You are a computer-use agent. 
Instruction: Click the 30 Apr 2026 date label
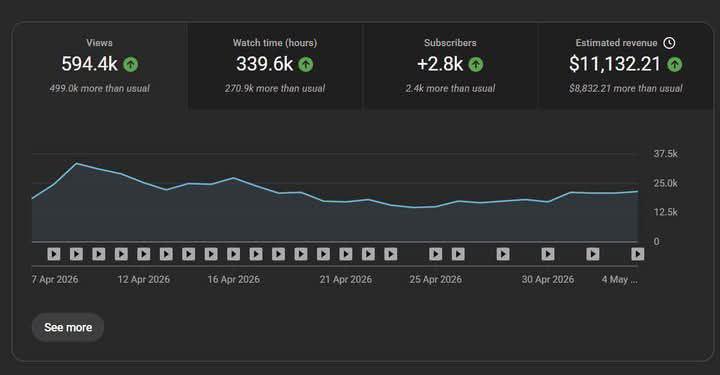(x=548, y=279)
